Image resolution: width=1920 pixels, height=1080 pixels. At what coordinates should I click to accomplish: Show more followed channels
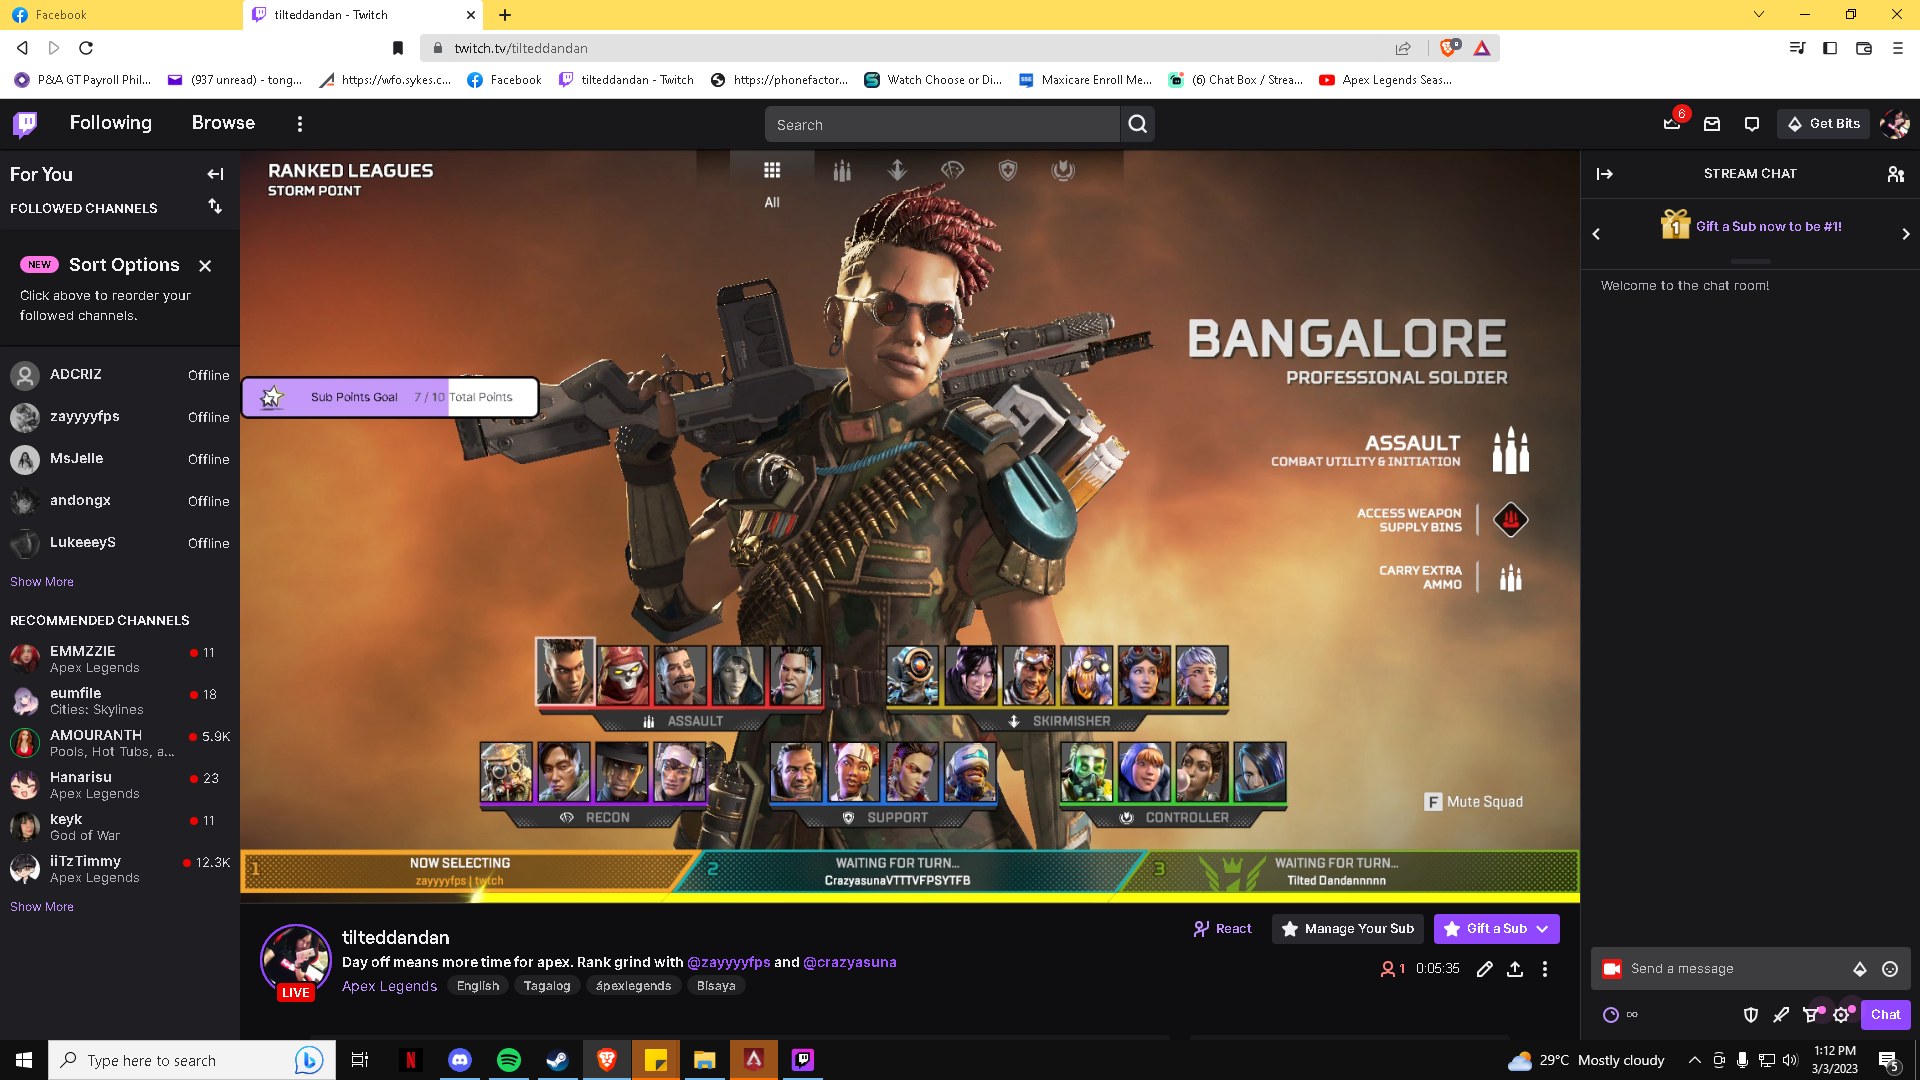tap(42, 582)
